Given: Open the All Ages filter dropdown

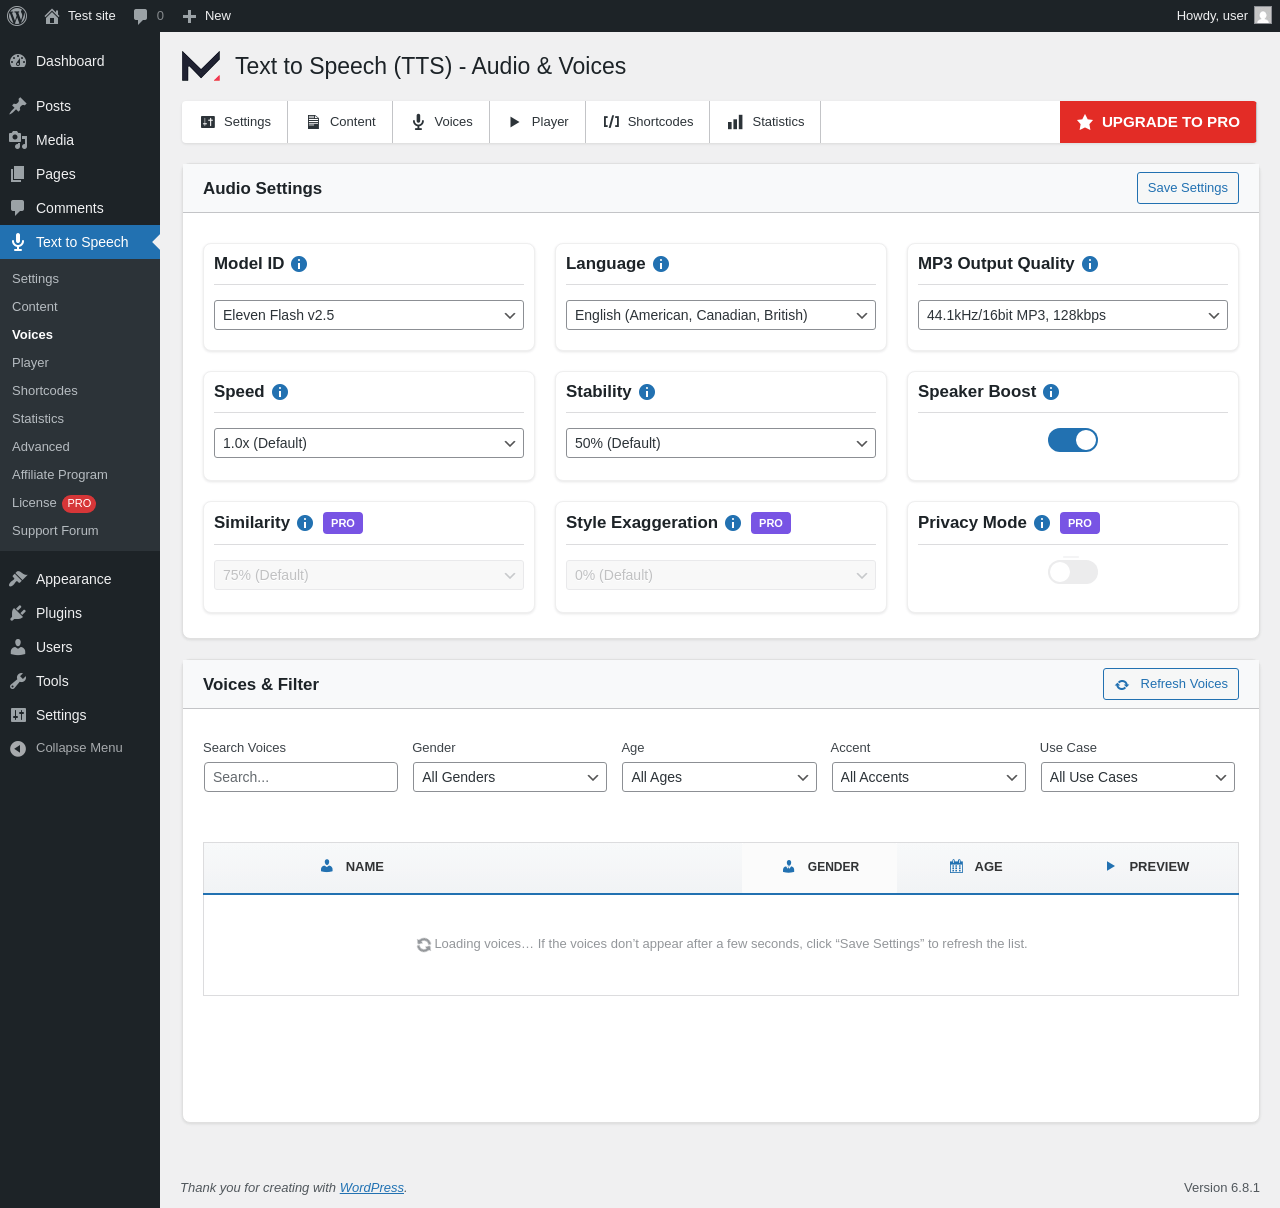Looking at the screenshot, I should [719, 777].
